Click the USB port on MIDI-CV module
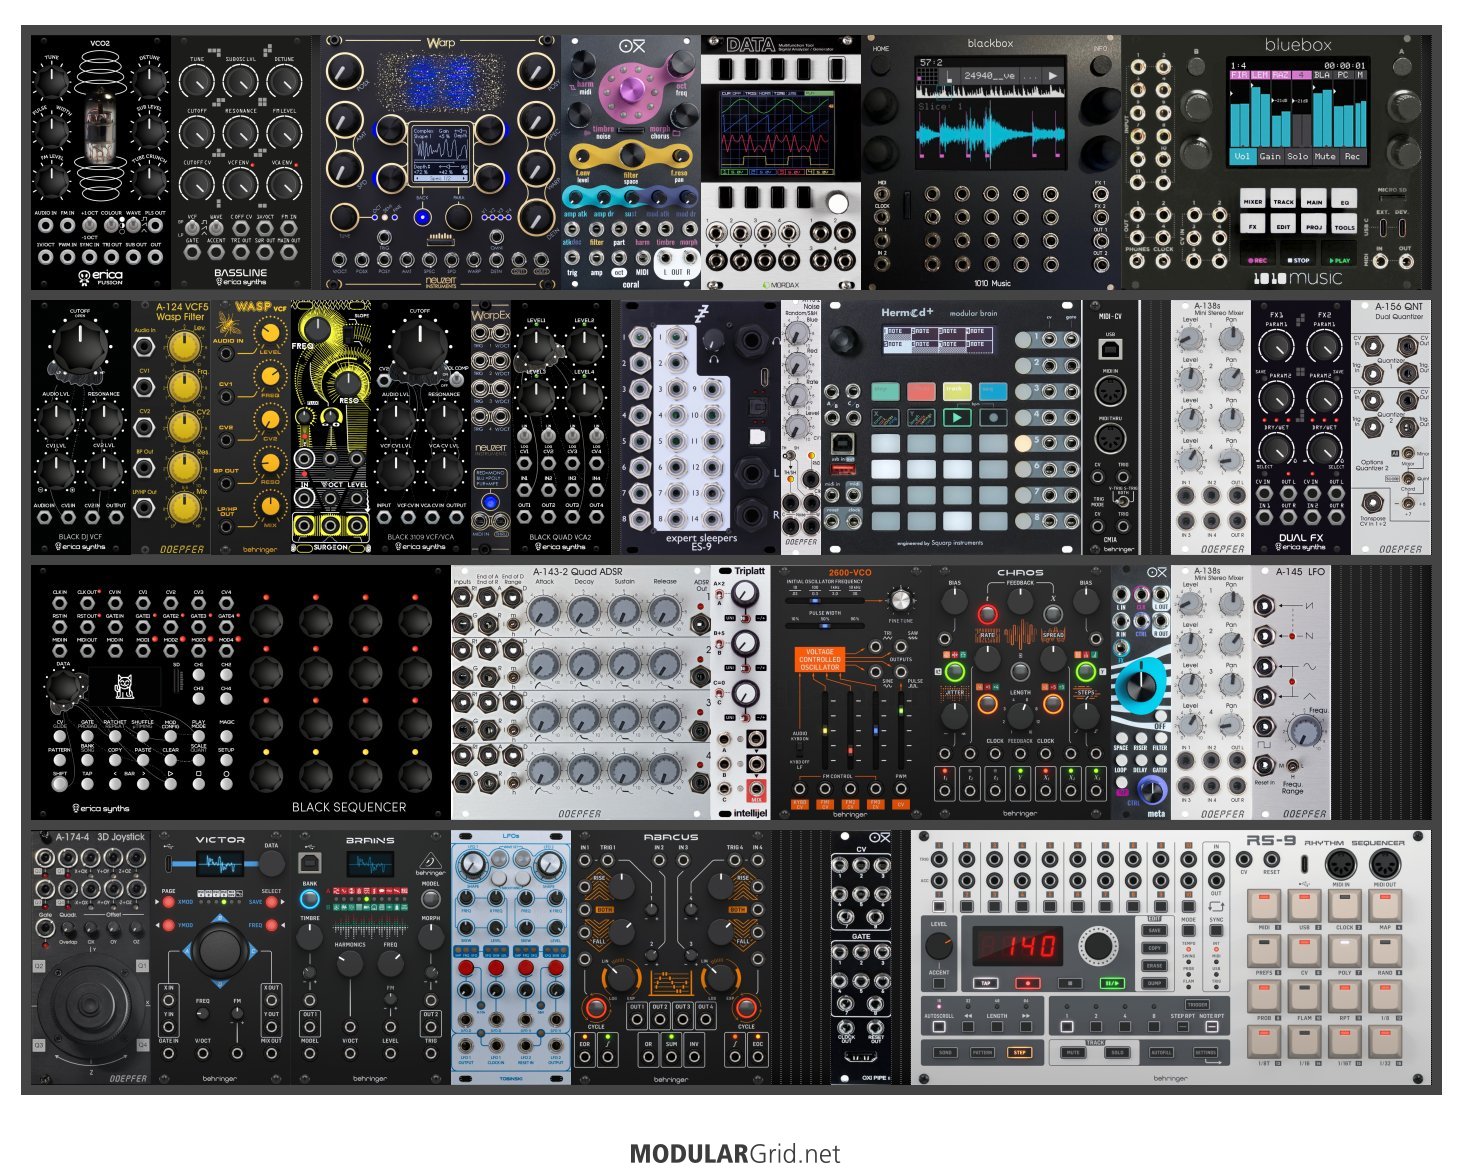 coord(1110,348)
